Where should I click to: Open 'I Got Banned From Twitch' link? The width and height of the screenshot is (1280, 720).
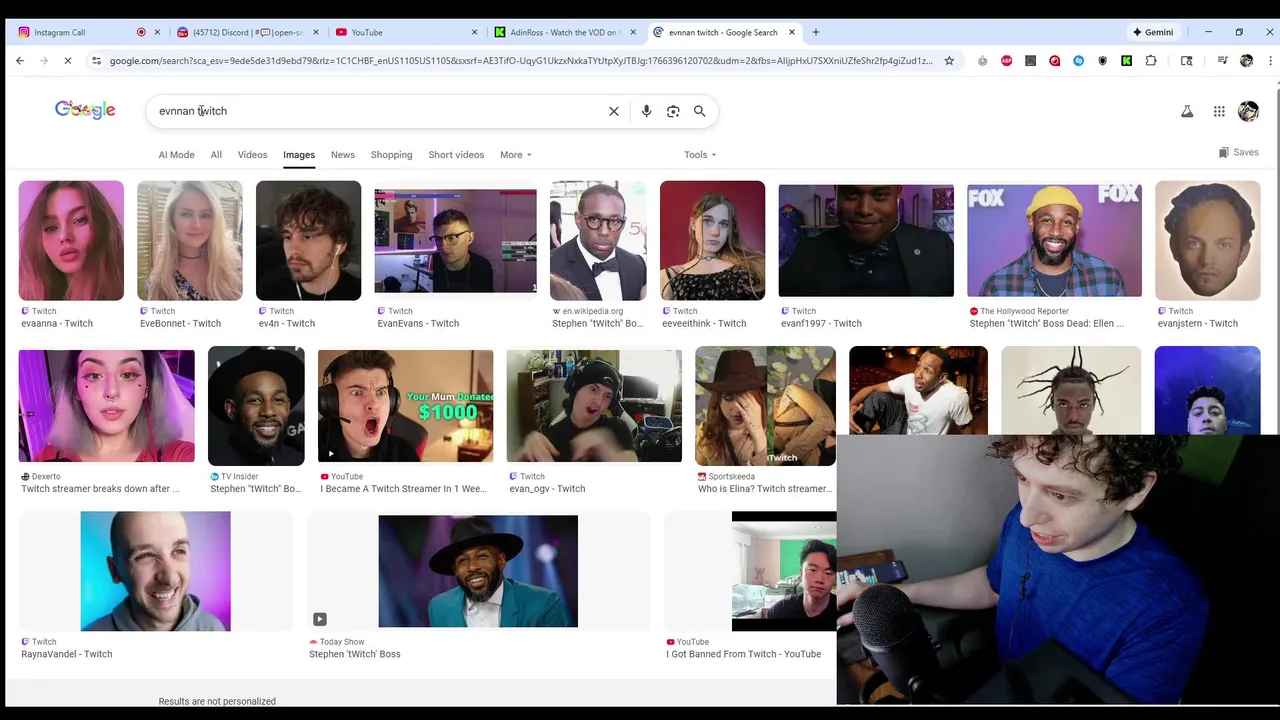744,654
